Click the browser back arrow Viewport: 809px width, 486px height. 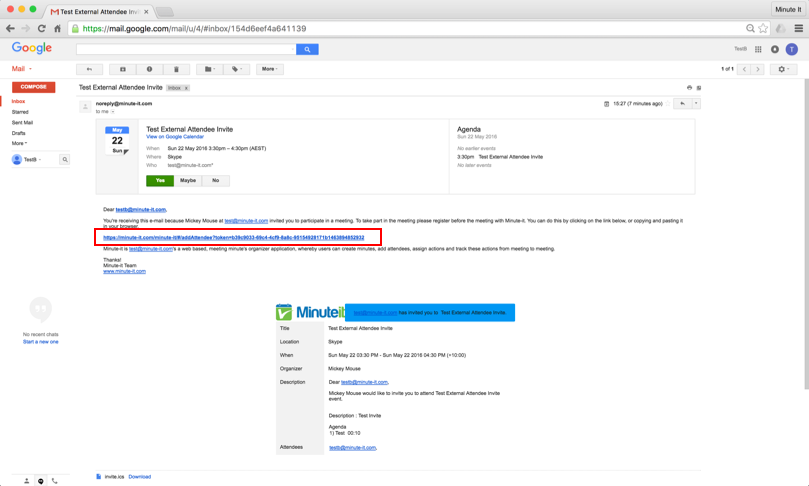(x=10, y=28)
